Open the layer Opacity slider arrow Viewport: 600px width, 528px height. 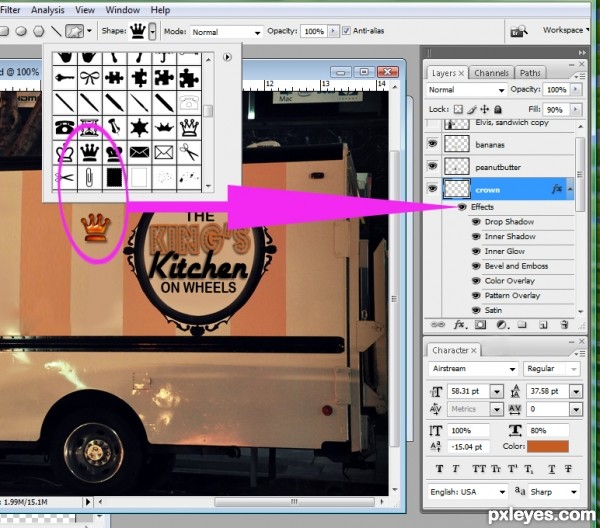[x=575, y=90]
